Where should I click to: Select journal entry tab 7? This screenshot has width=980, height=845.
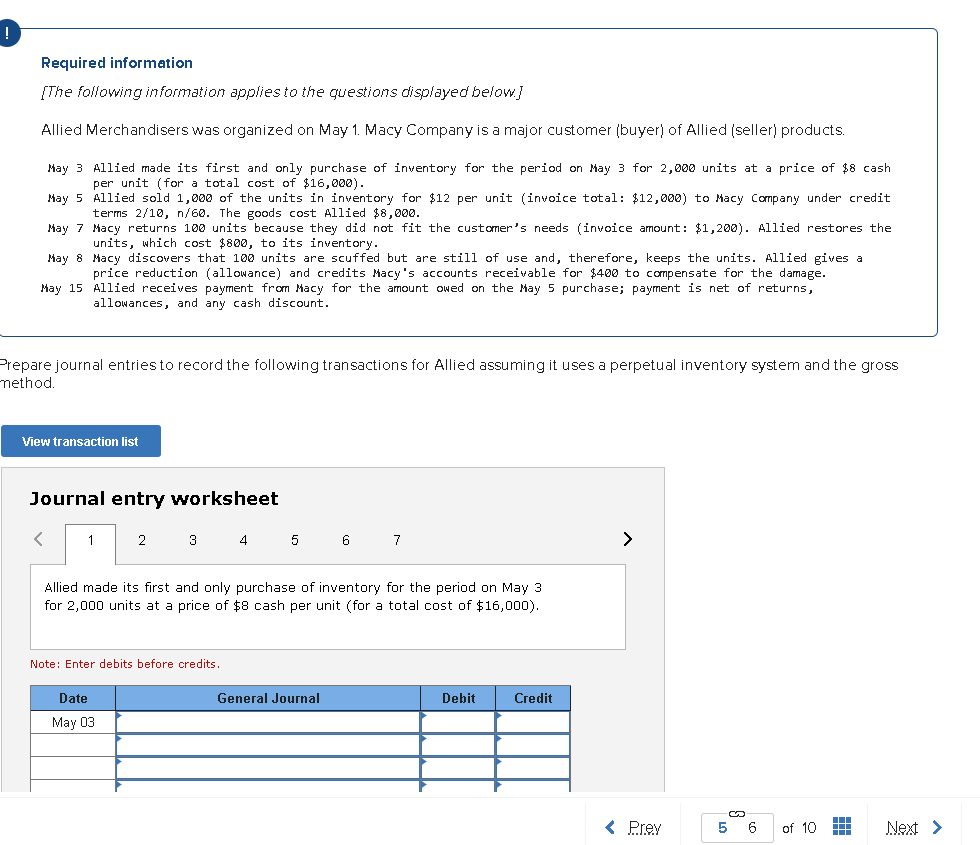point(397,541)
